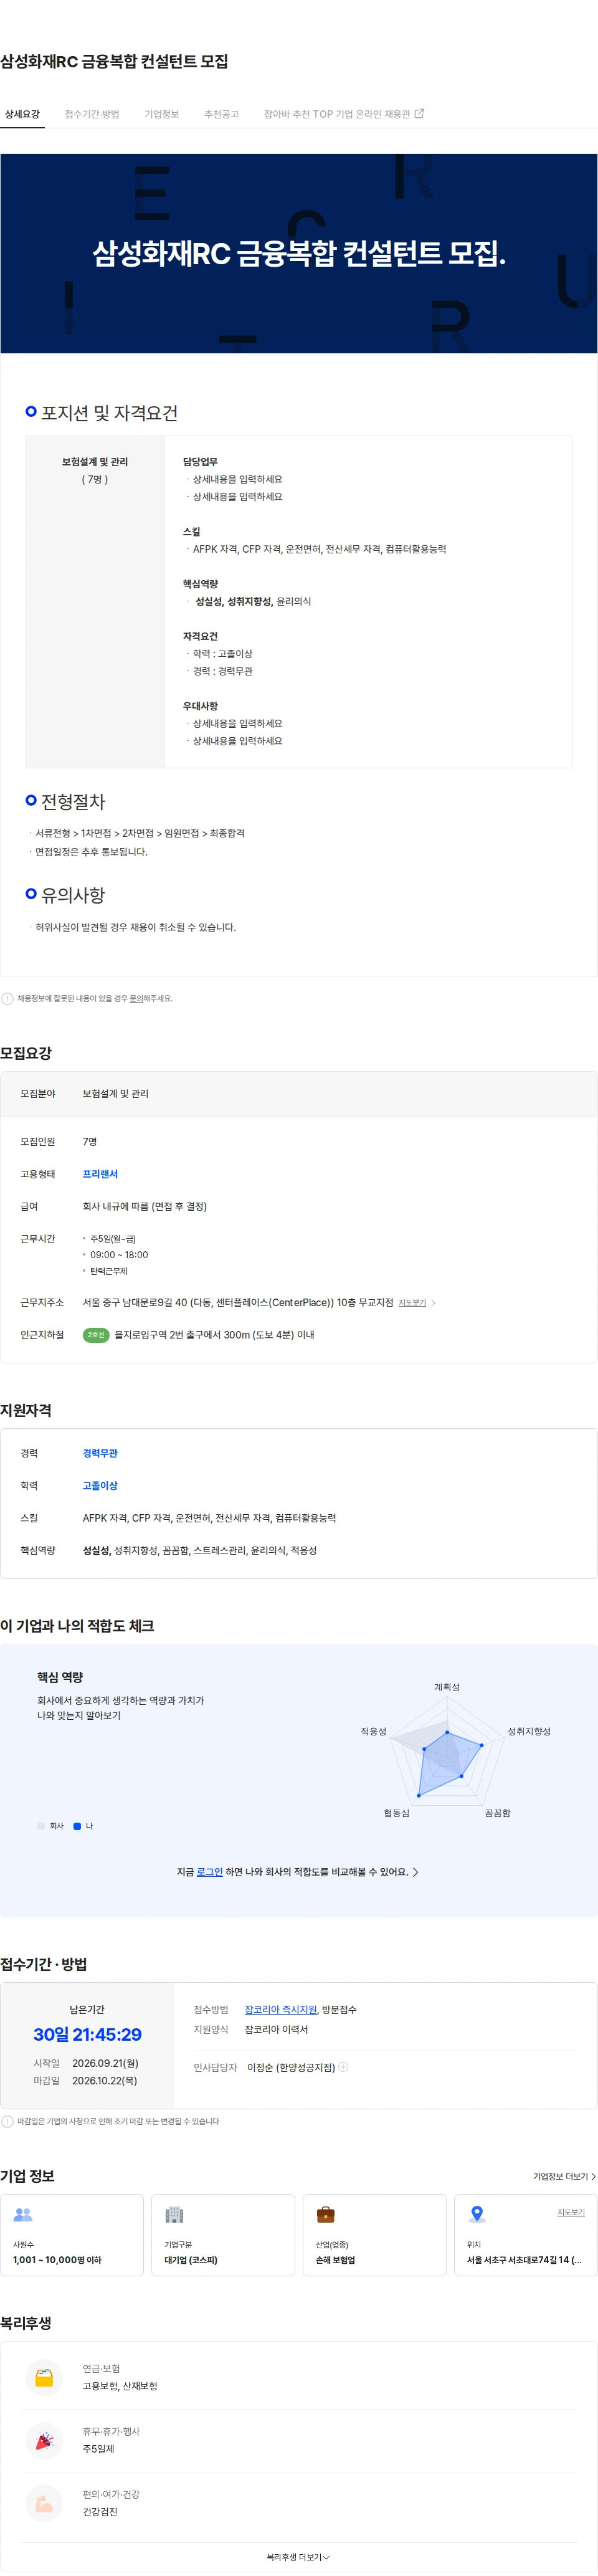Click the 프리랜서 employment type link

(x=100, y=1174)
